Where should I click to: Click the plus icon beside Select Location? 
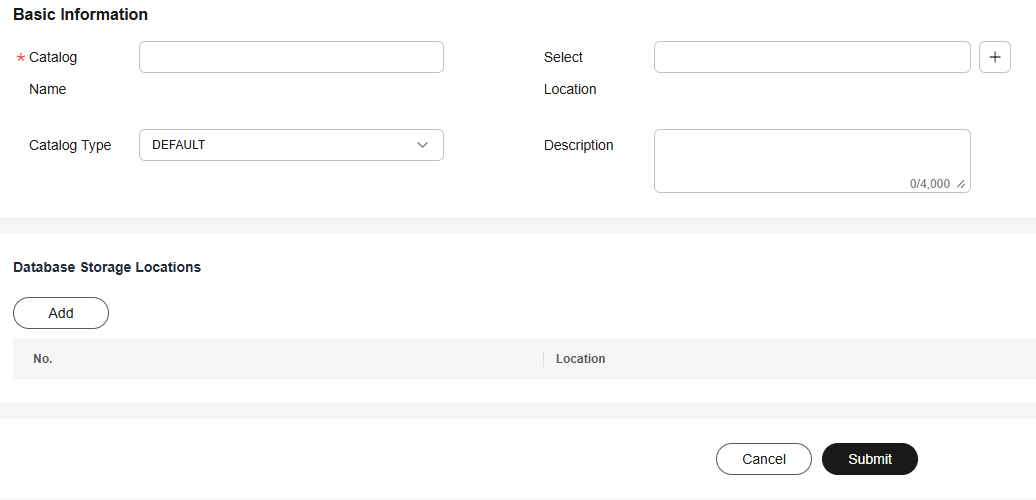(x=994, y=57)
